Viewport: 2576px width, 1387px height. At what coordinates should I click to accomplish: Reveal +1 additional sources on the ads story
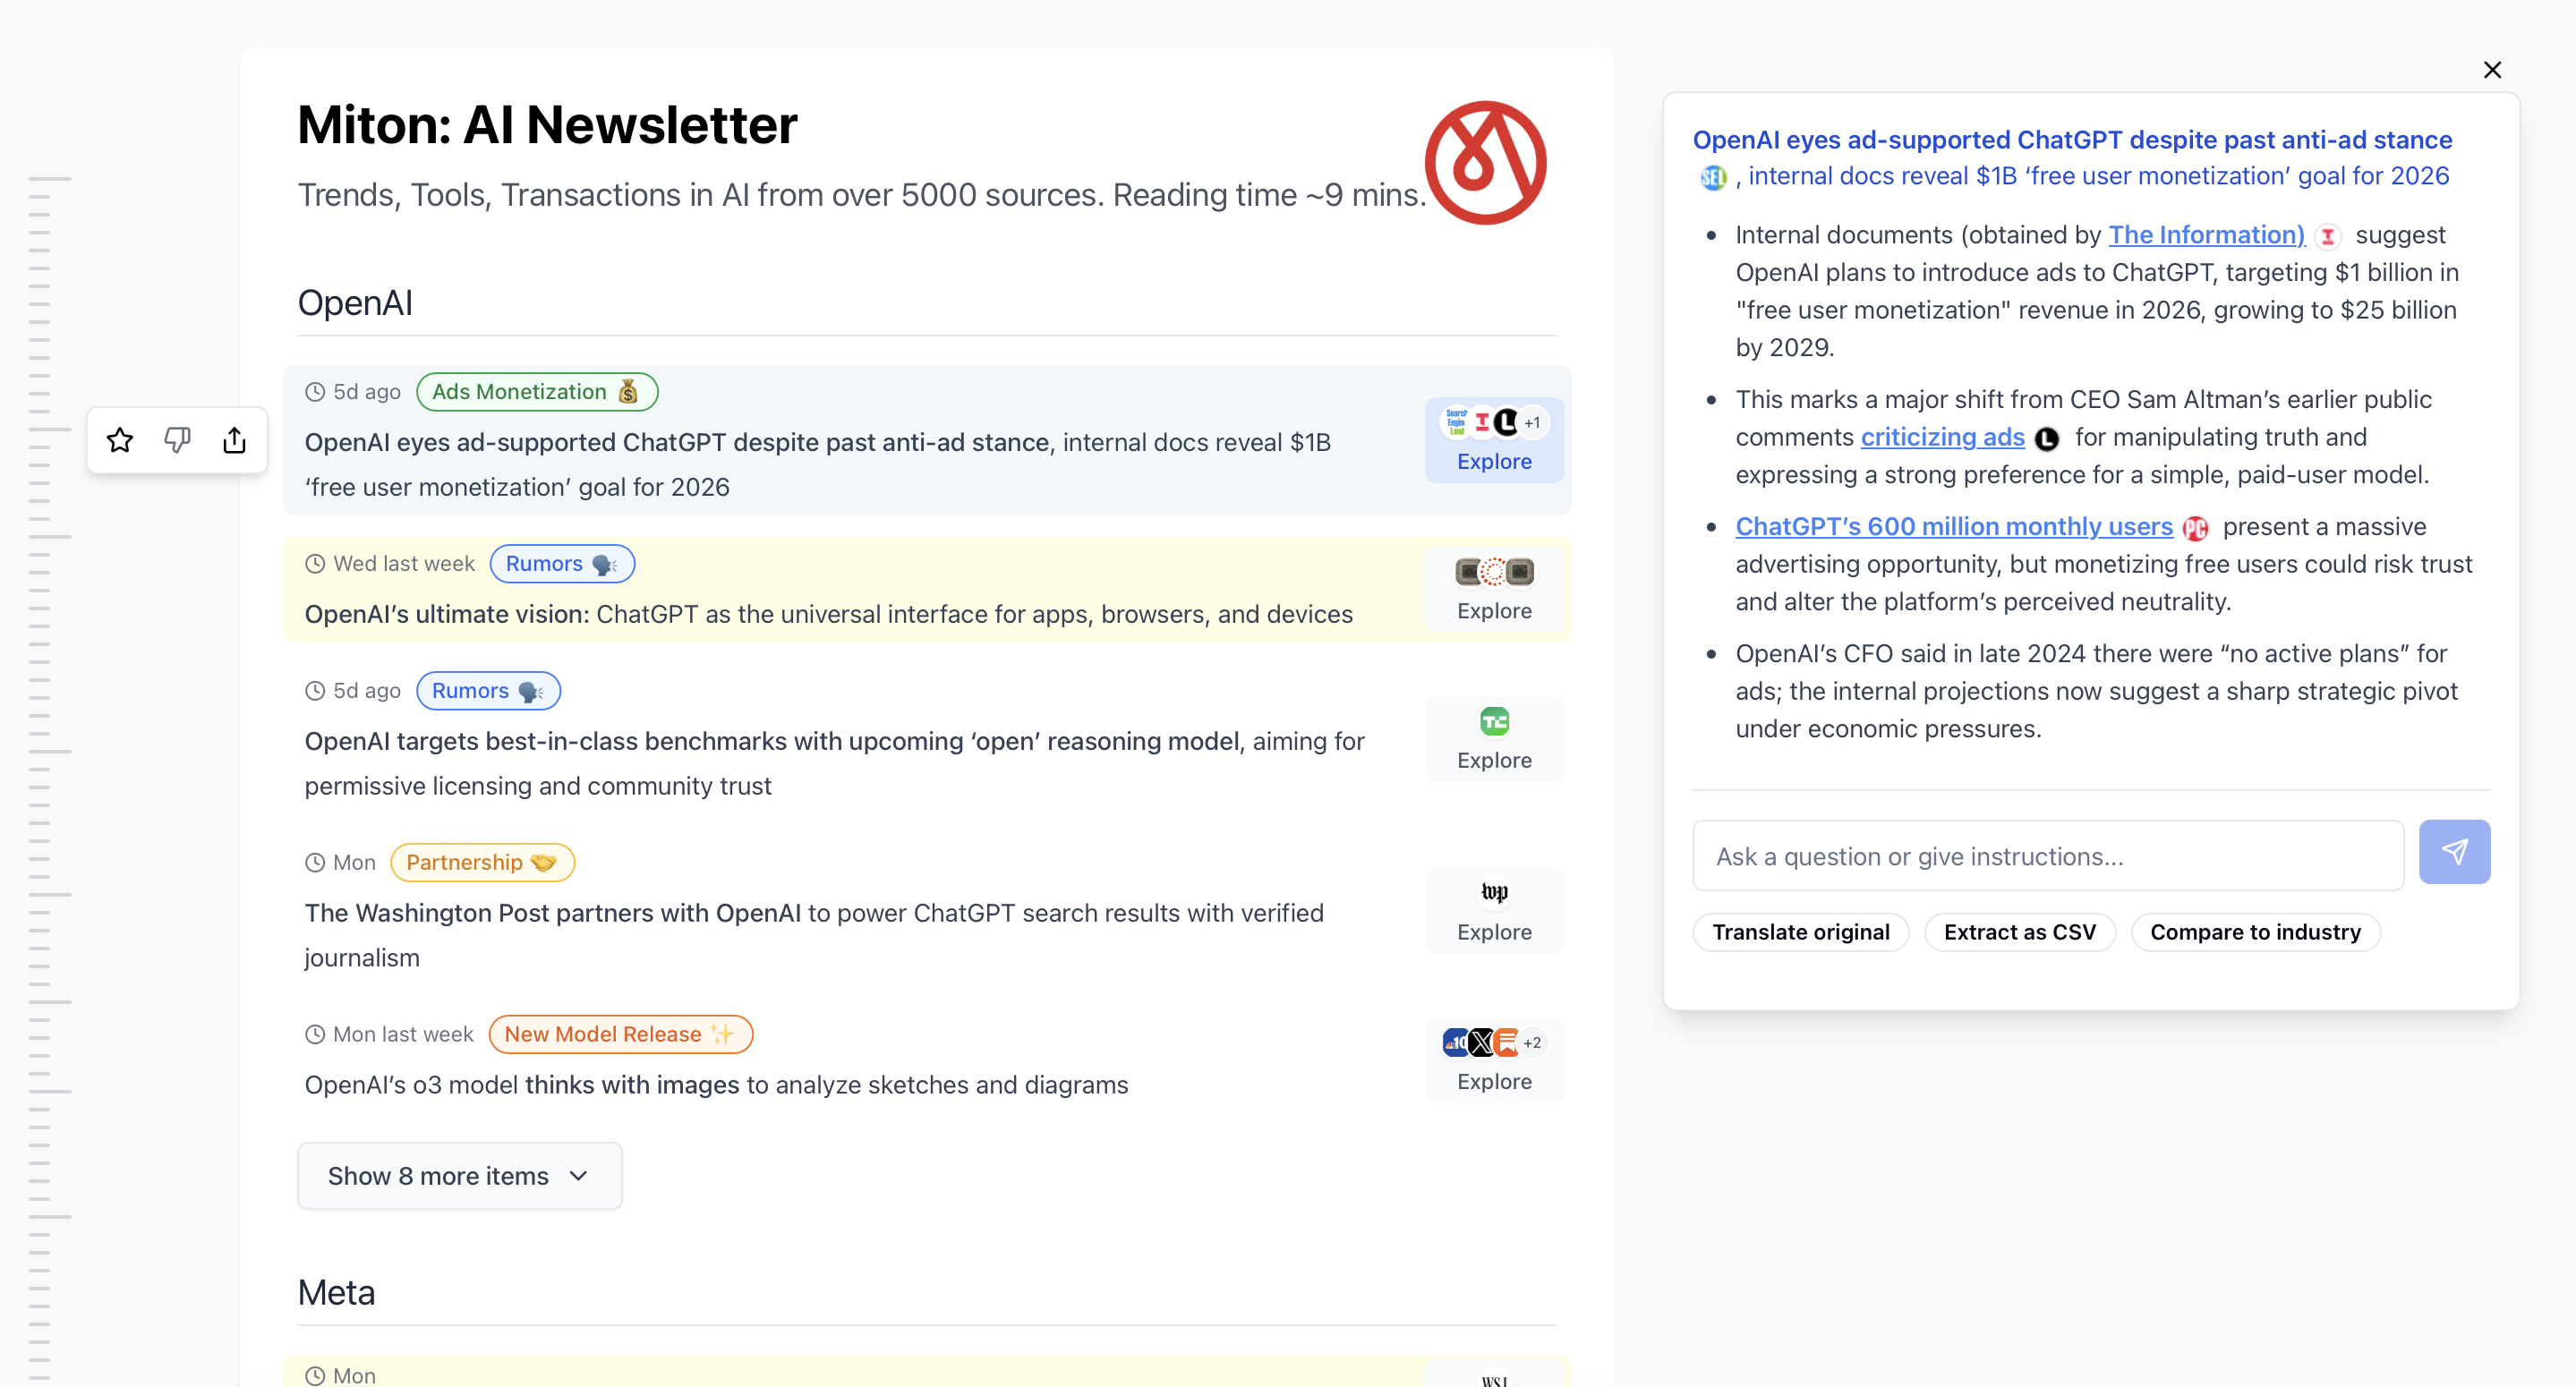(x=1532, y=421)
